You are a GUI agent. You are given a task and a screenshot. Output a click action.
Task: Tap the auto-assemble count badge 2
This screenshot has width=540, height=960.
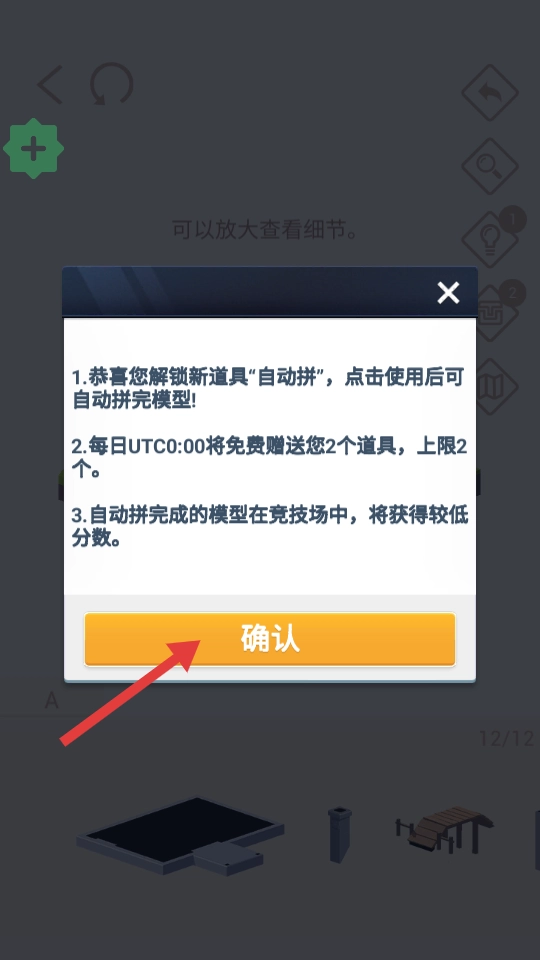click(x=512, y=293)
